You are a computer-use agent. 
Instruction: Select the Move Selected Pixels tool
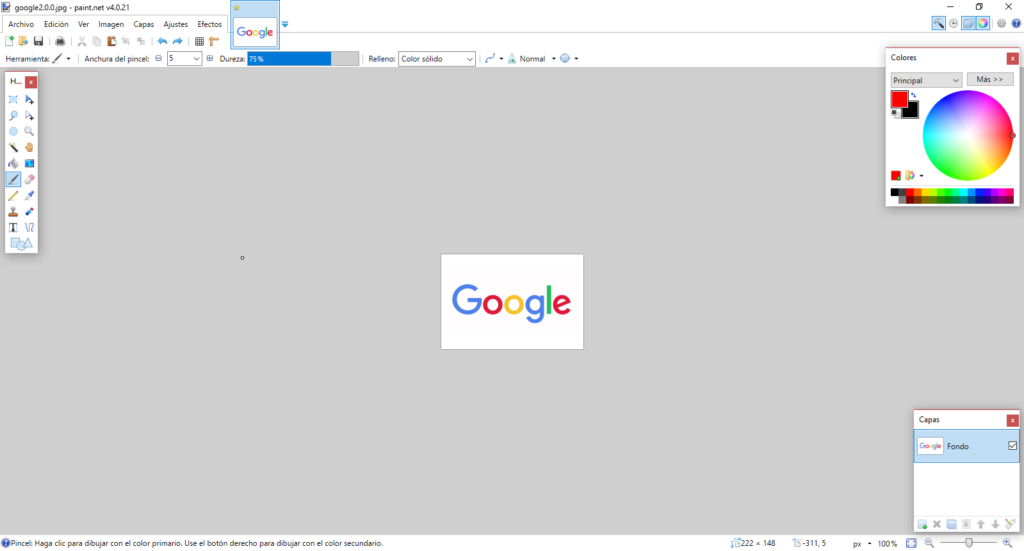(x=29, y=99)
